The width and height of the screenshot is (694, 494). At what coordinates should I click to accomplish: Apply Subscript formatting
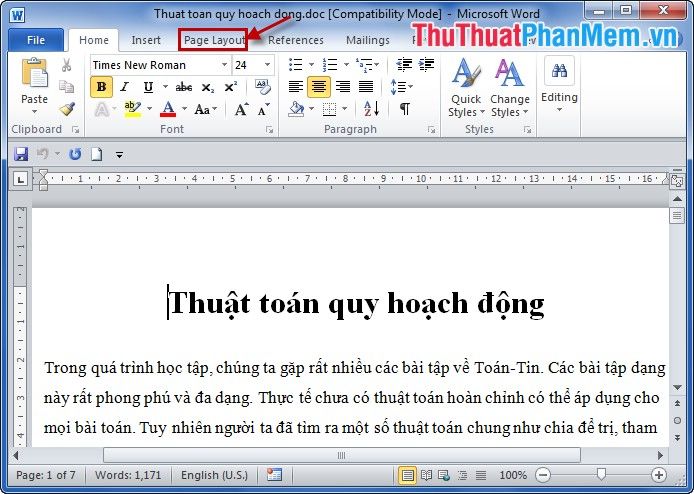(x=208, y=87)
